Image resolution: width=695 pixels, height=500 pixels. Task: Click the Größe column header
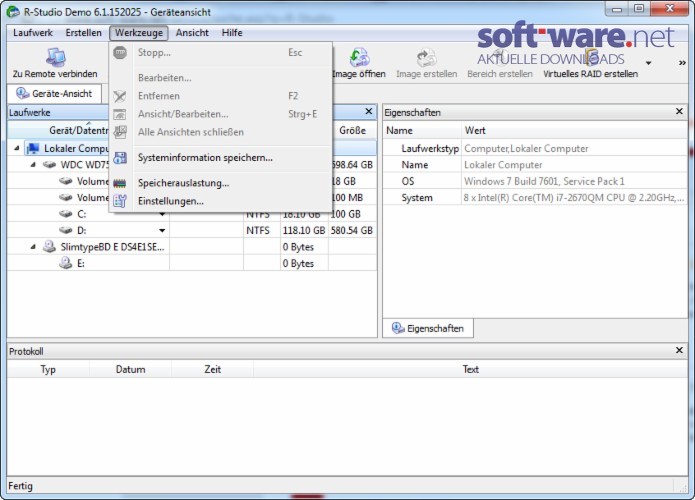coord(353,130)
